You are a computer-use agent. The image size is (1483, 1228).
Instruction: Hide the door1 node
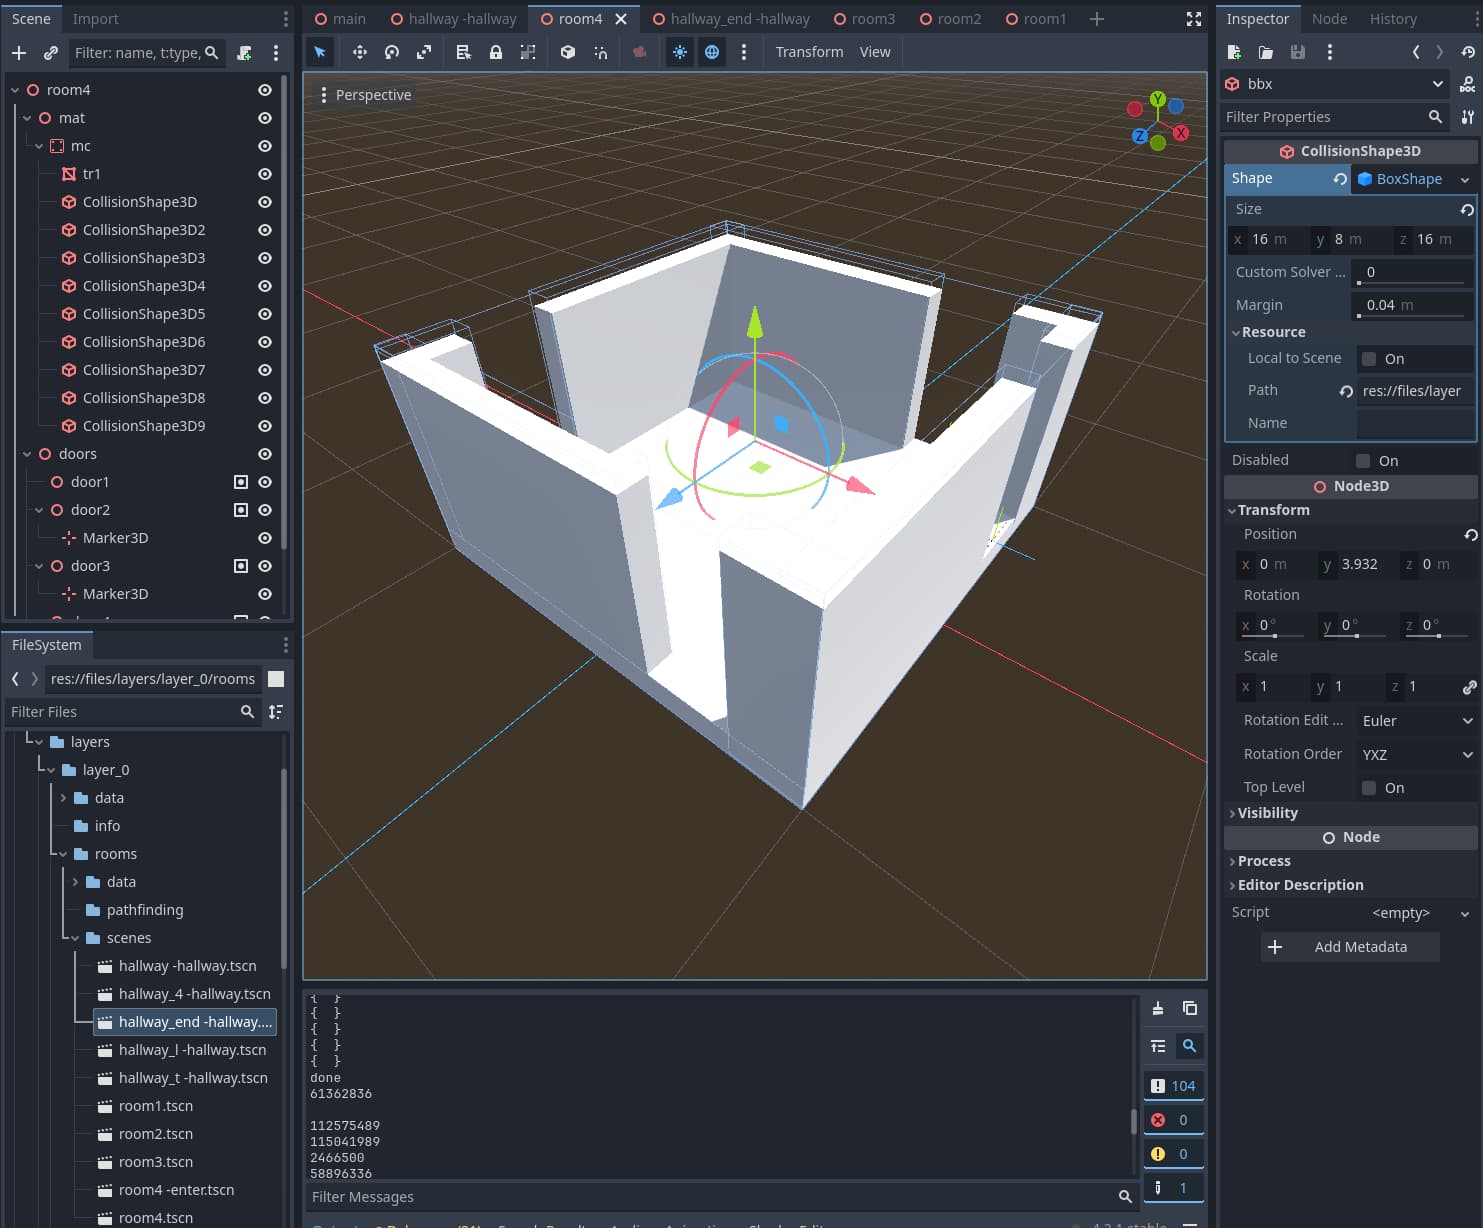(265, 482)
